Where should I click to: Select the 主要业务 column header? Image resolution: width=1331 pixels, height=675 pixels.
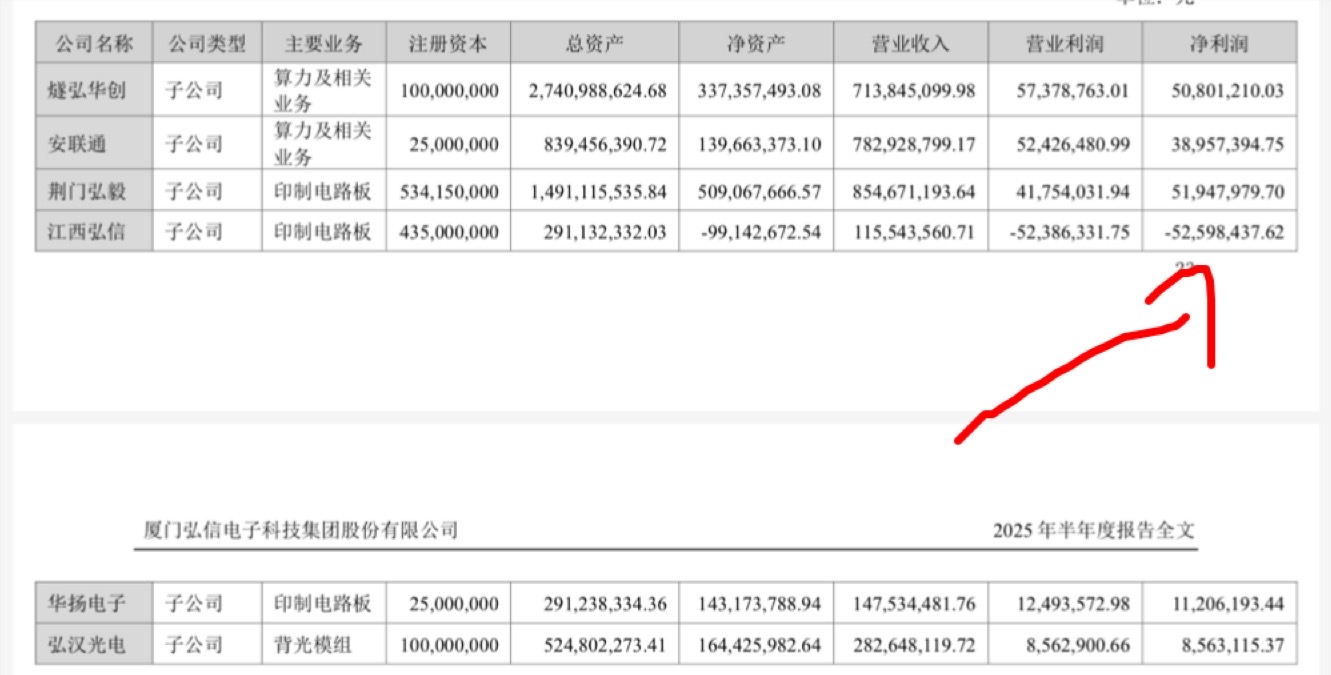coord(323,44)
